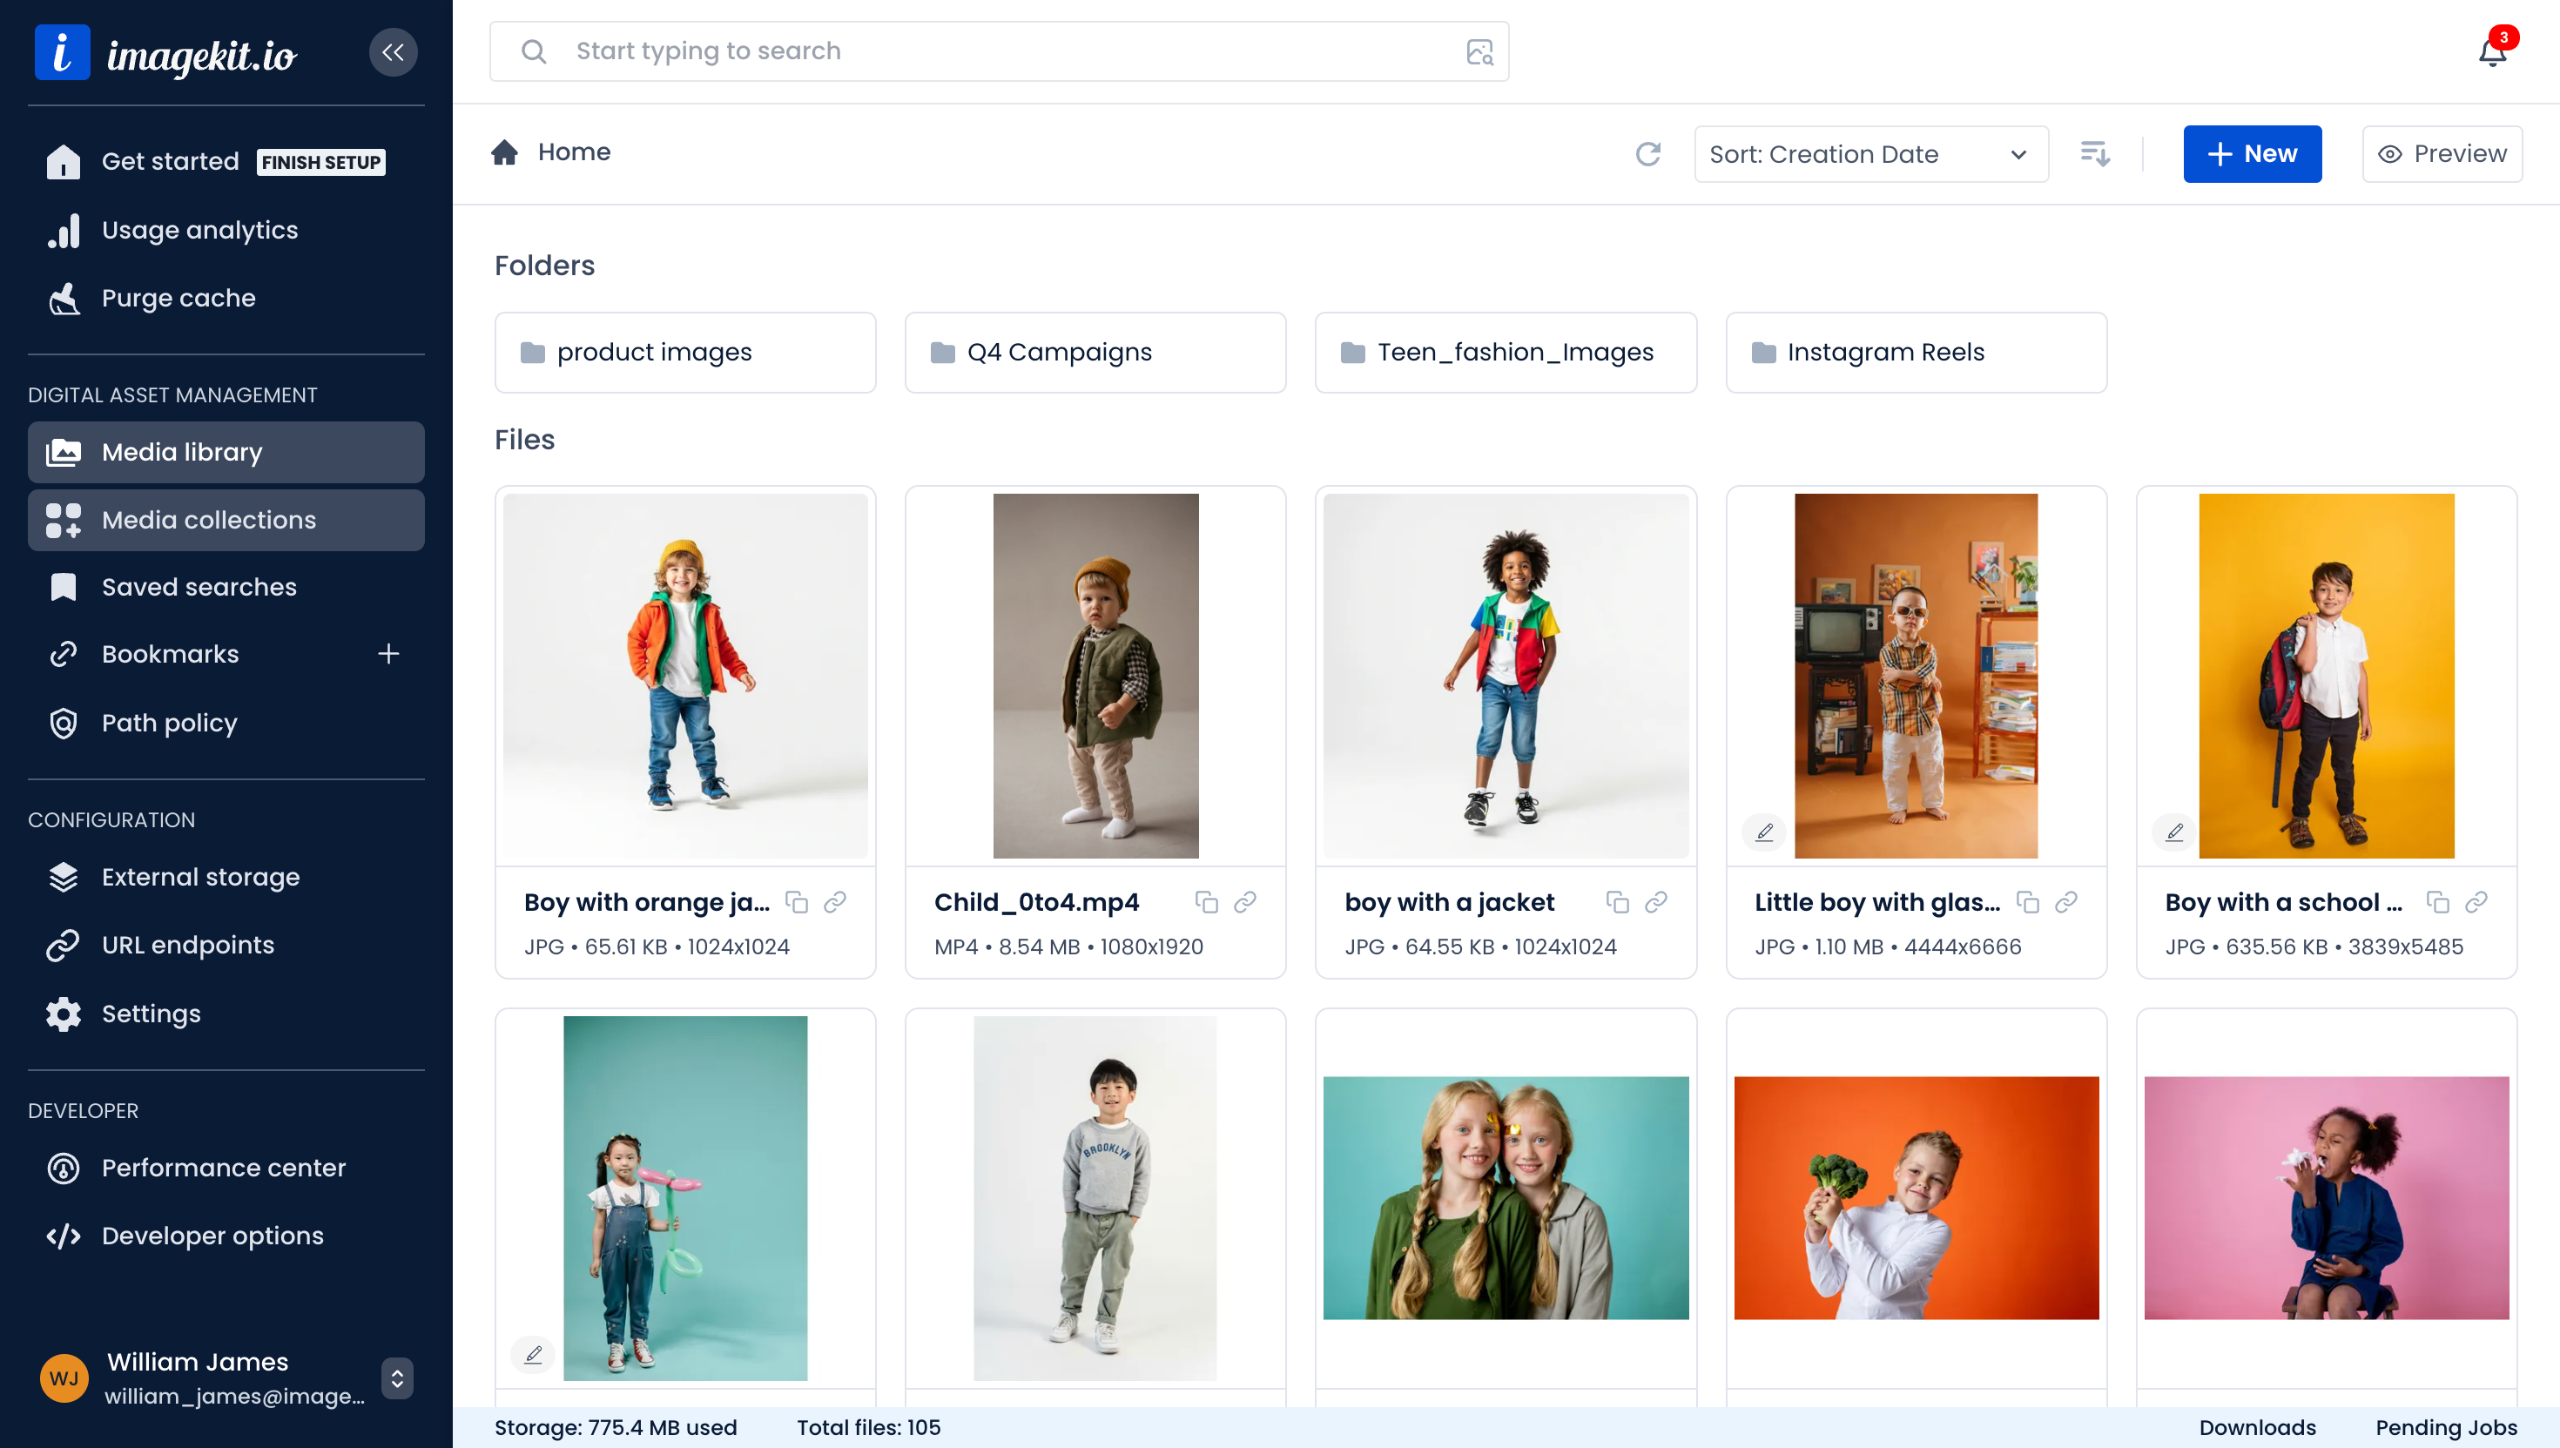Collapse the sidebar with double-chevron icon

coord(393,52)
